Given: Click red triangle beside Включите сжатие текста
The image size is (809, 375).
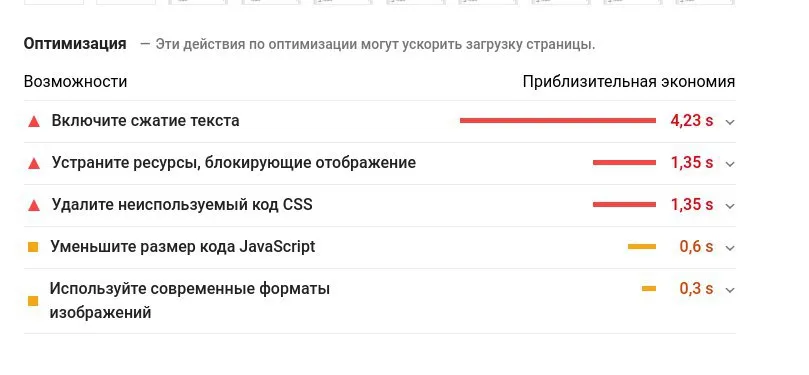Looking at the screenshot, I should [34, 122].
